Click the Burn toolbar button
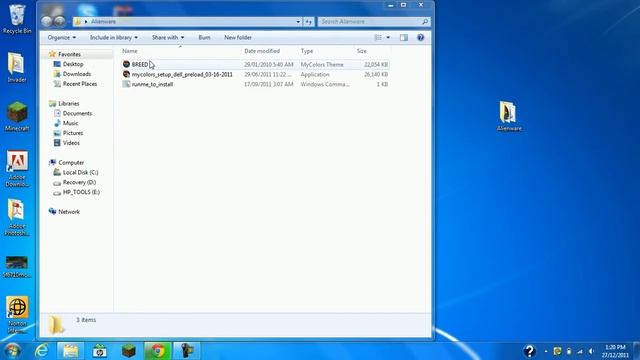The image size is (640, 360). point(204,38)
